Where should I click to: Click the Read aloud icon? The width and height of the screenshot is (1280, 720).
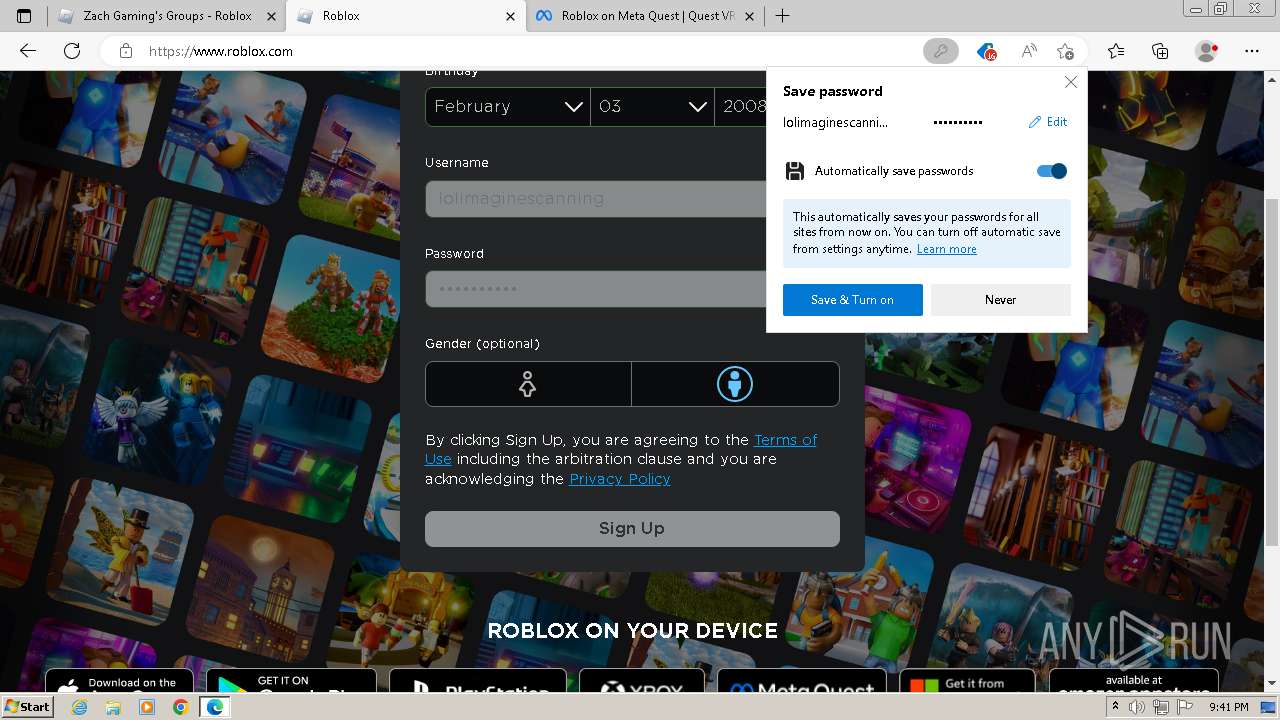coord(1028,51)
